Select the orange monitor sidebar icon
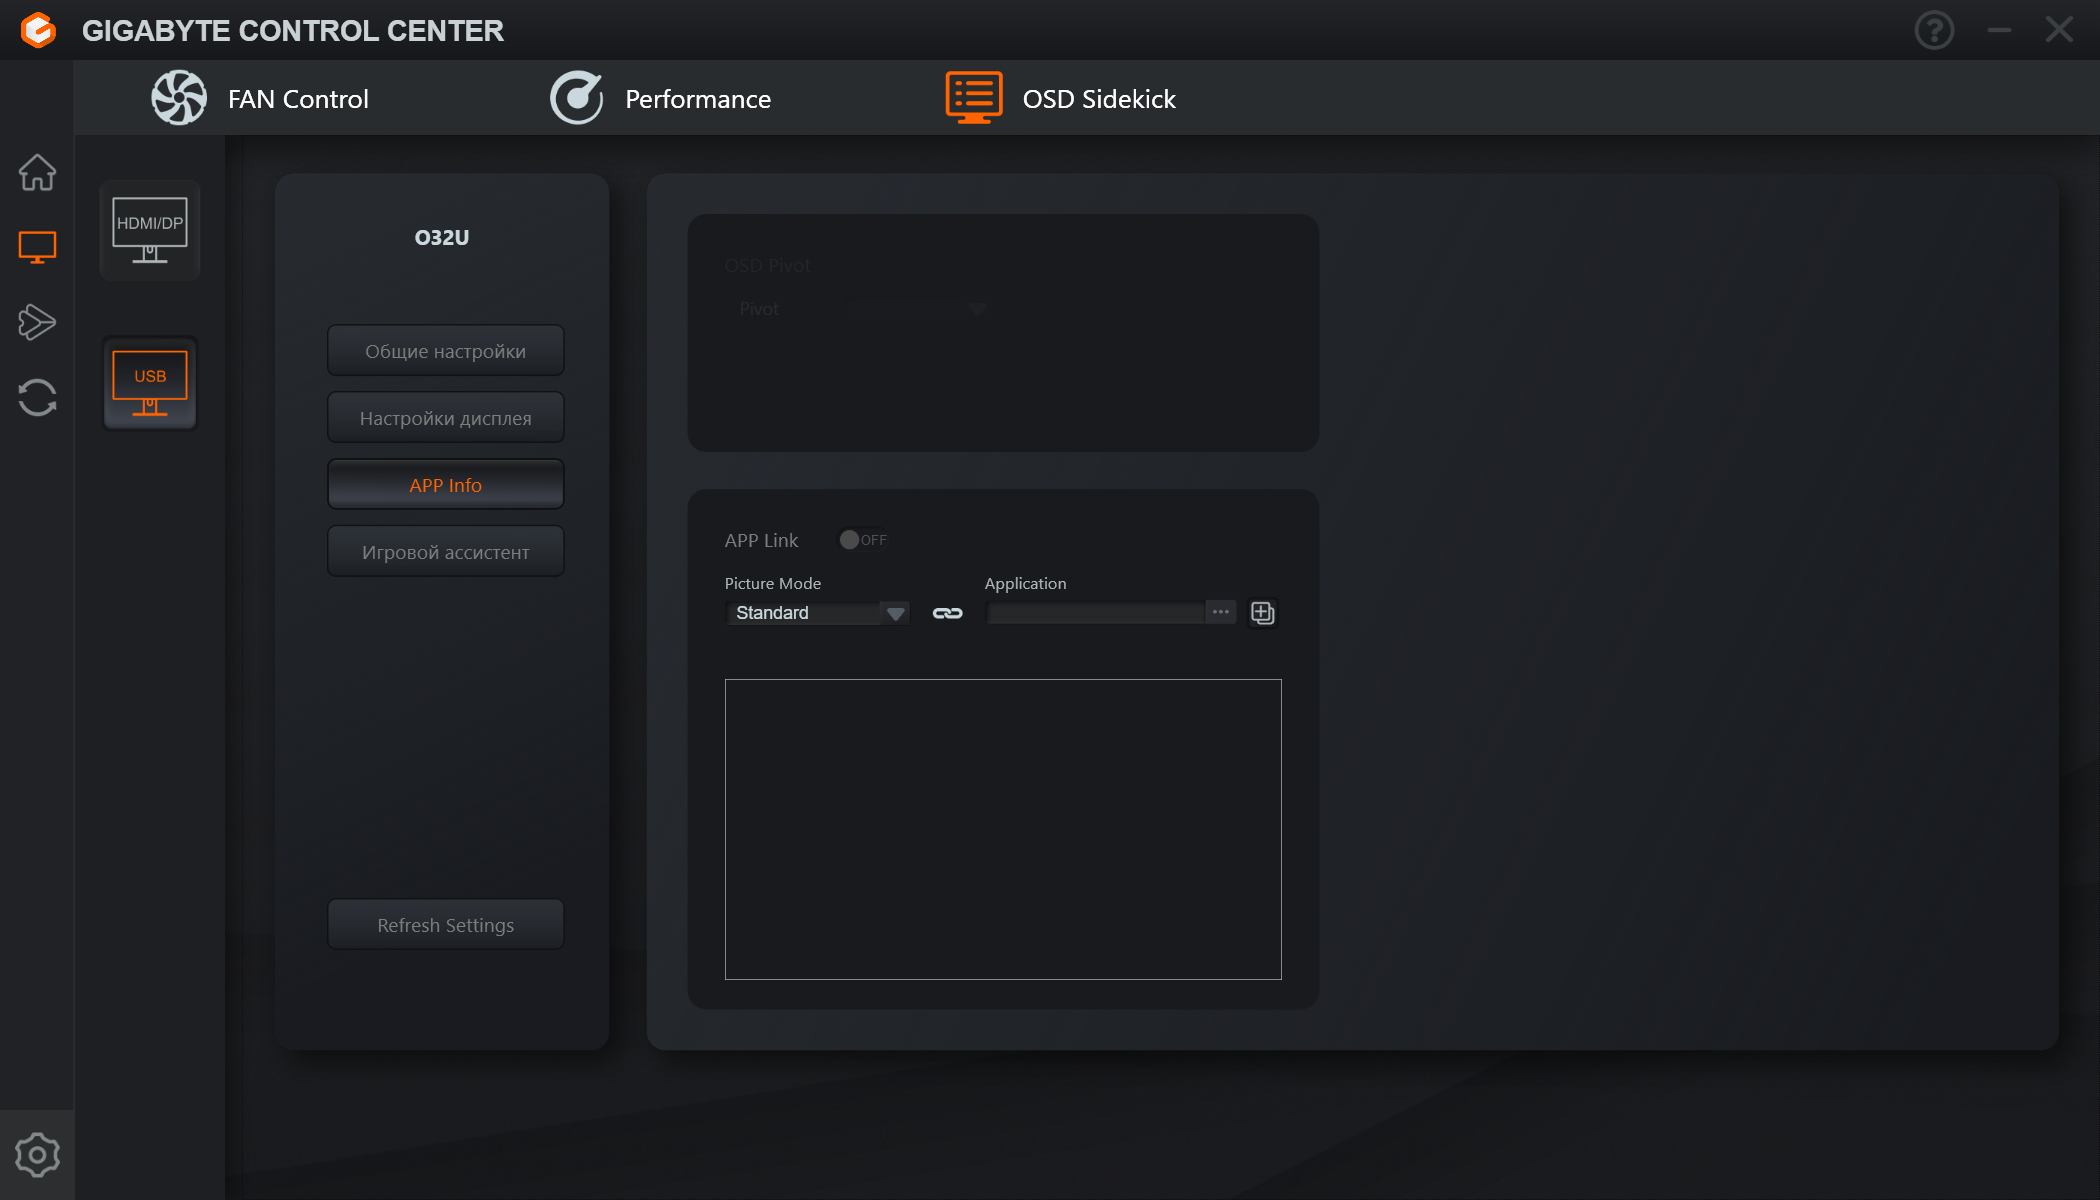The image size is (2100, 1200). point(37,247)
